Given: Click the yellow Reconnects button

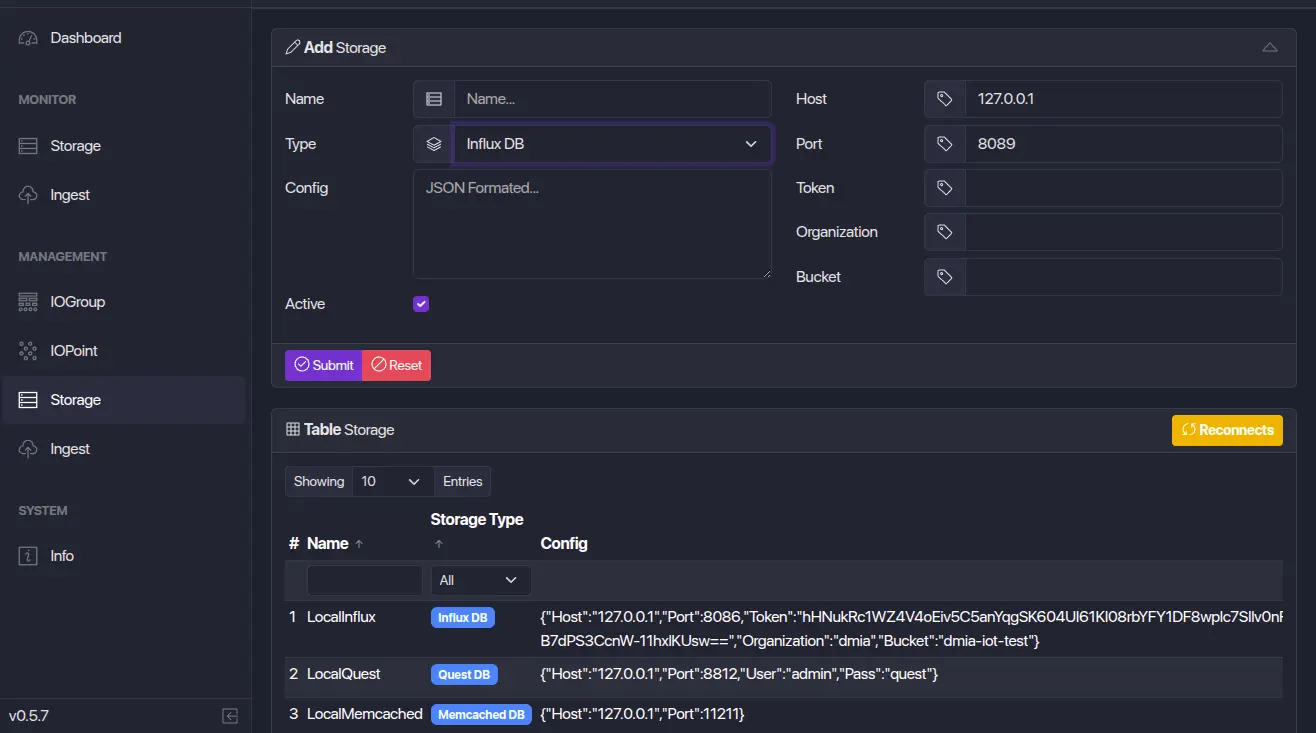Looking at the screenshot, I should tap(1227, 430).
